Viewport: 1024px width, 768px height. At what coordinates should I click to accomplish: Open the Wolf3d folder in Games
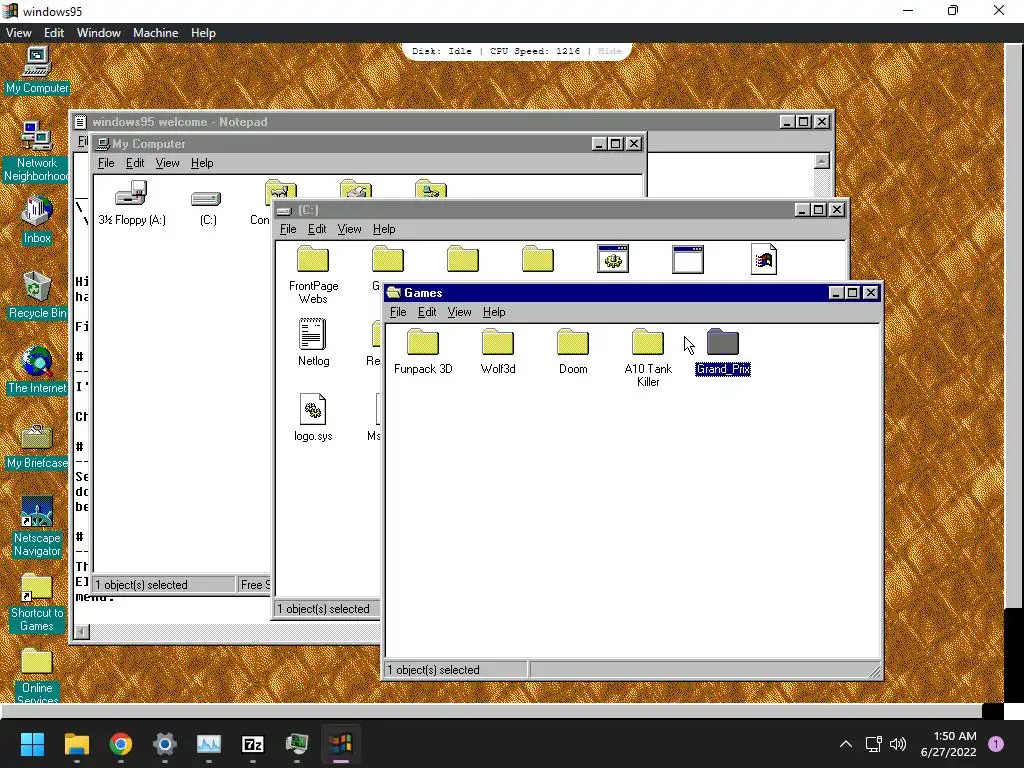[x=498, y=351]
